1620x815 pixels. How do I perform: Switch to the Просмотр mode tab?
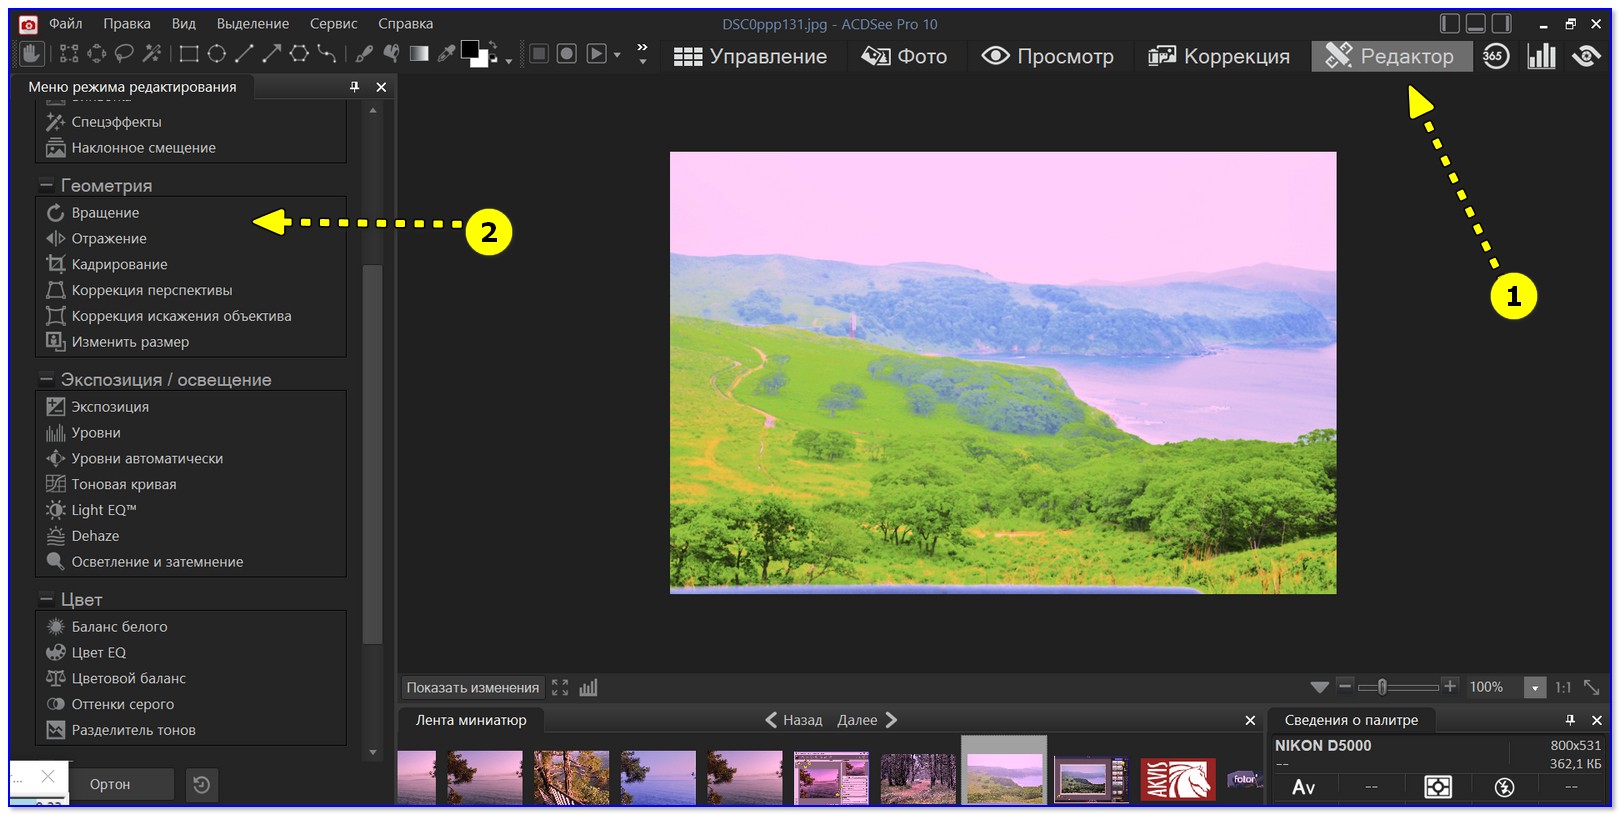tap(1048, 56)
